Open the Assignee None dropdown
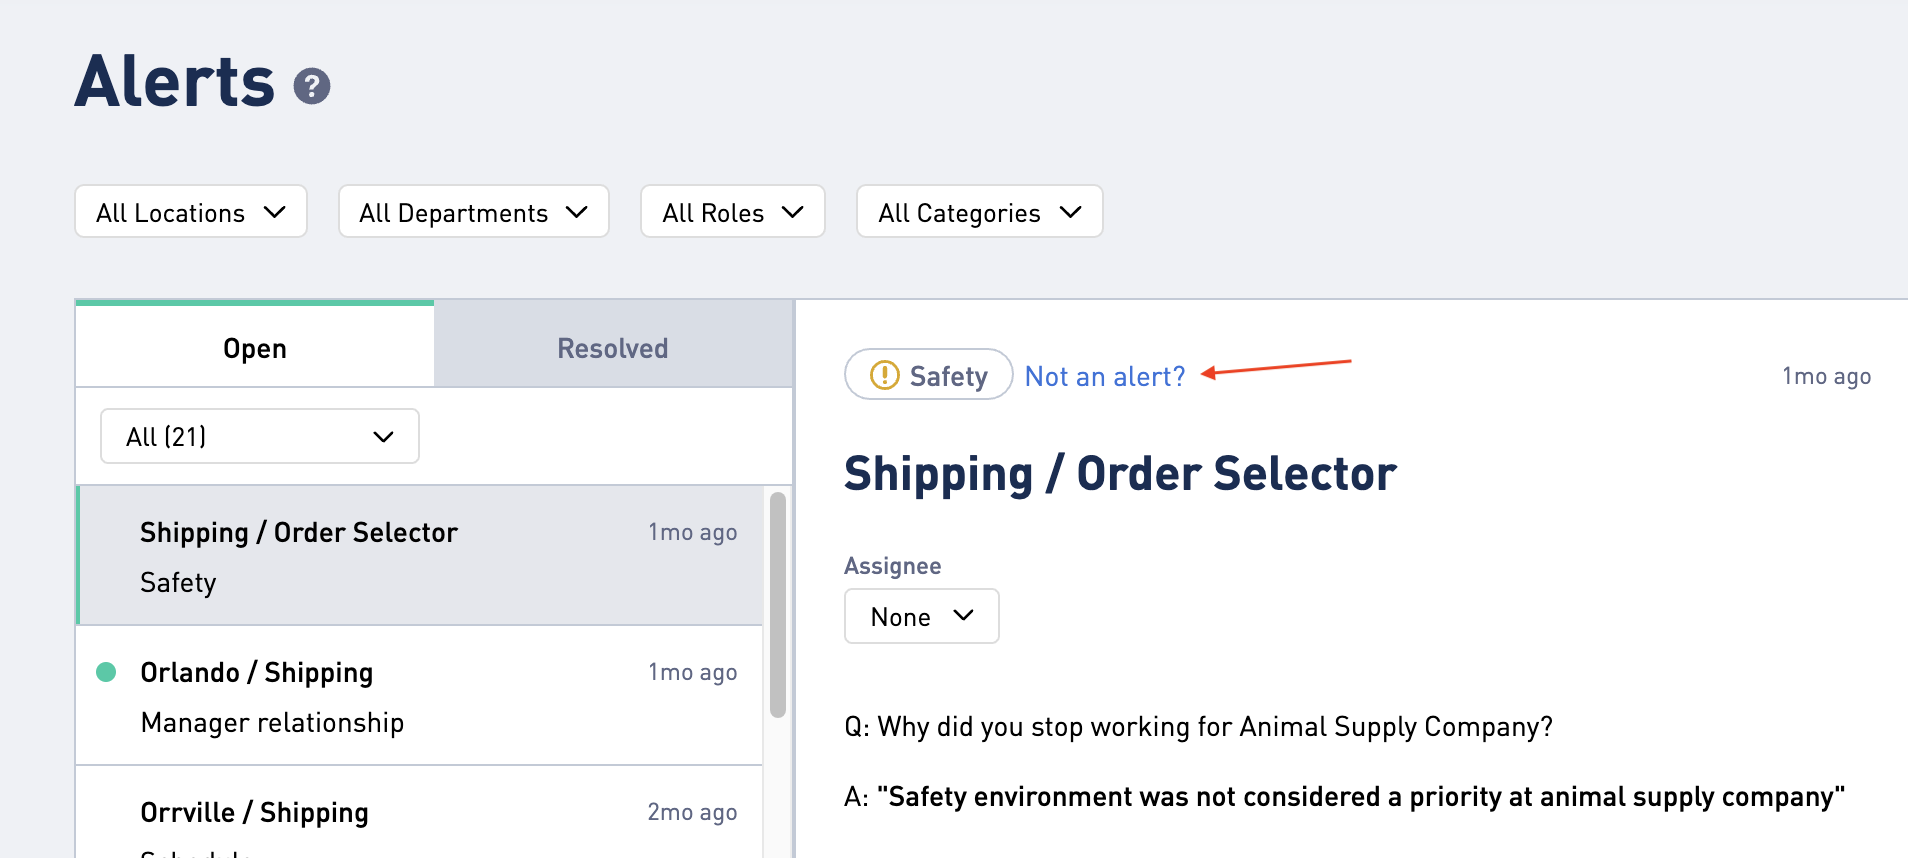The image size is (1908, 858). pyautogui.click(x=922, y=616)
